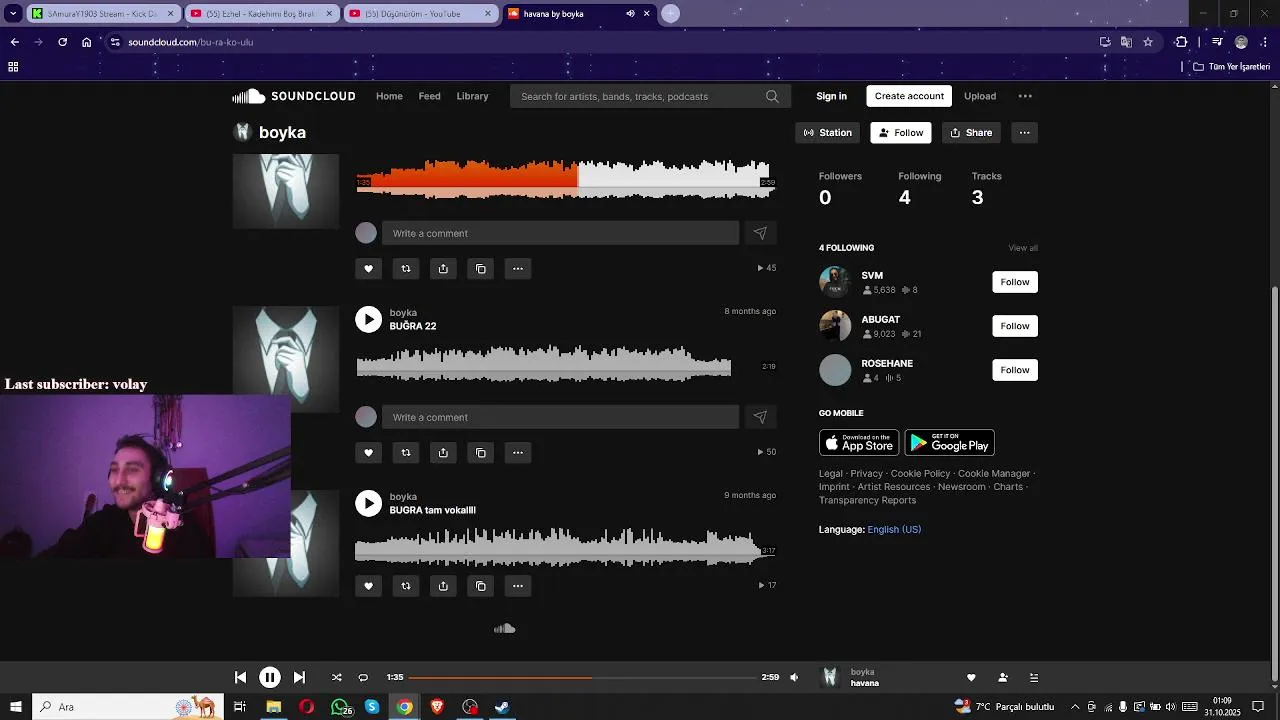Open WhatsApp from the taskbar

340,707
